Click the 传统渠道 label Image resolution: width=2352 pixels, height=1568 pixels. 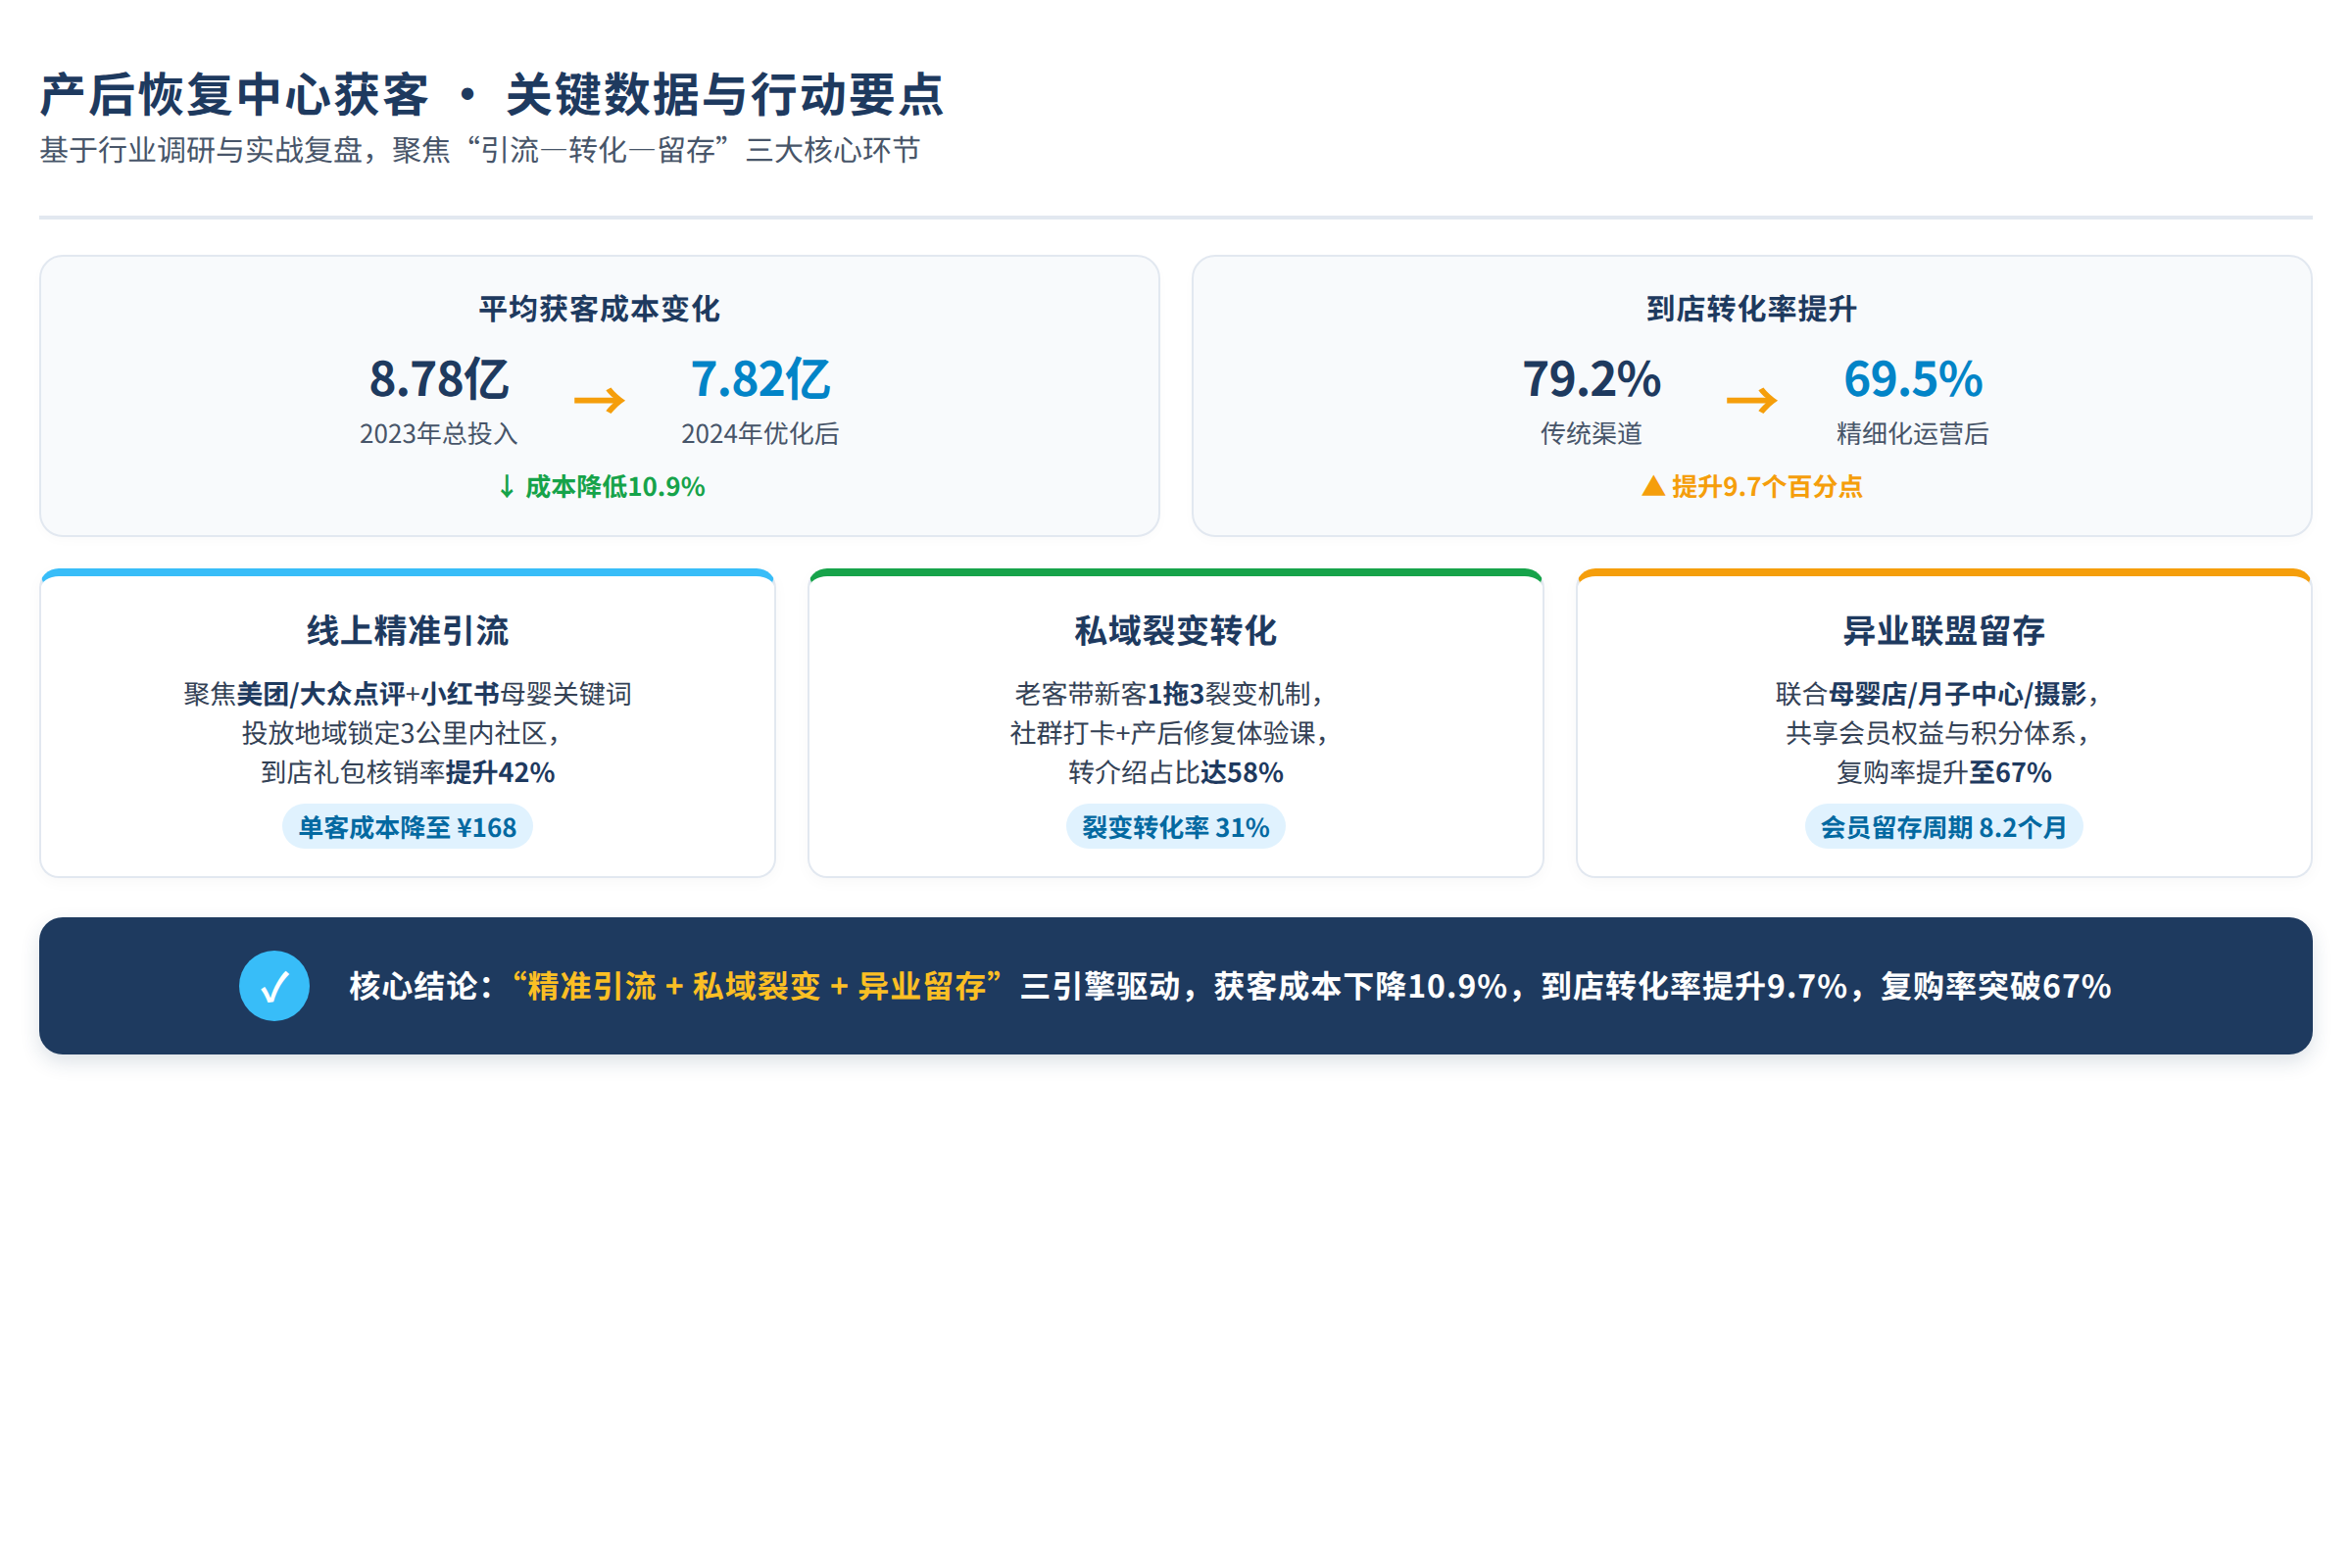pos(1592,434)
